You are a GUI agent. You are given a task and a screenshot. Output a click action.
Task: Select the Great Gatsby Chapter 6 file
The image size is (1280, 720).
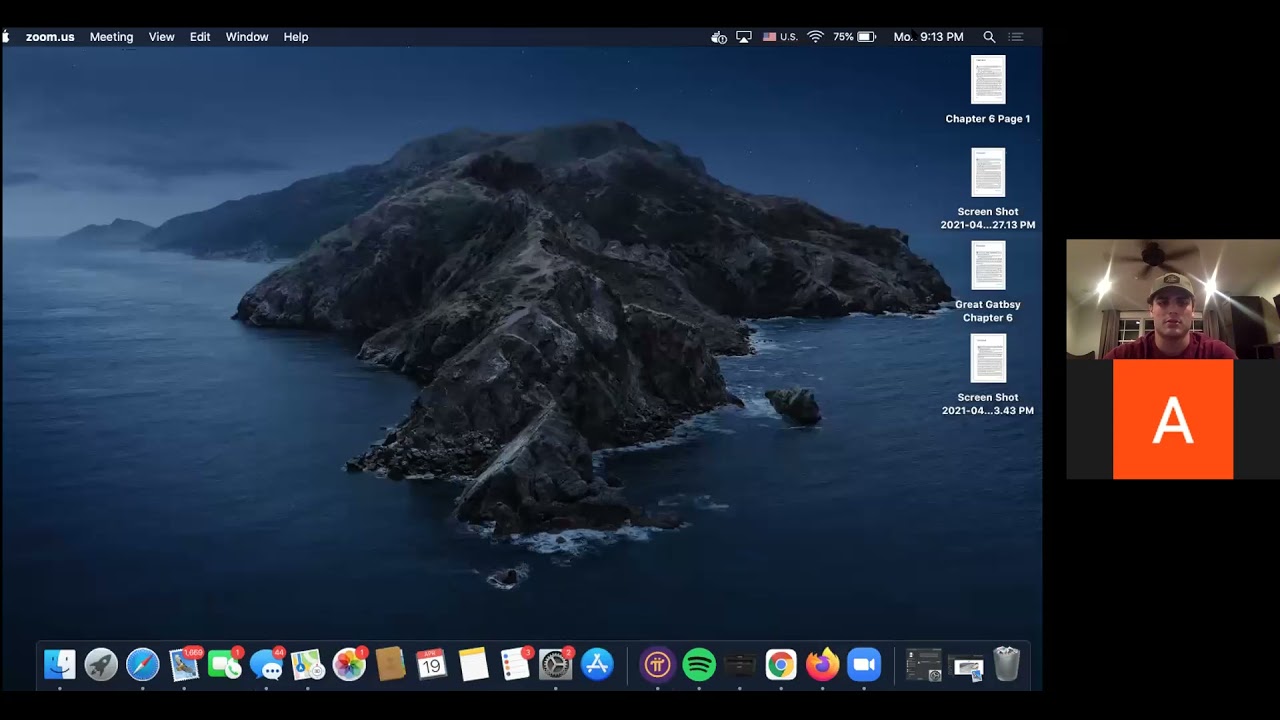[x=988, y=267]
